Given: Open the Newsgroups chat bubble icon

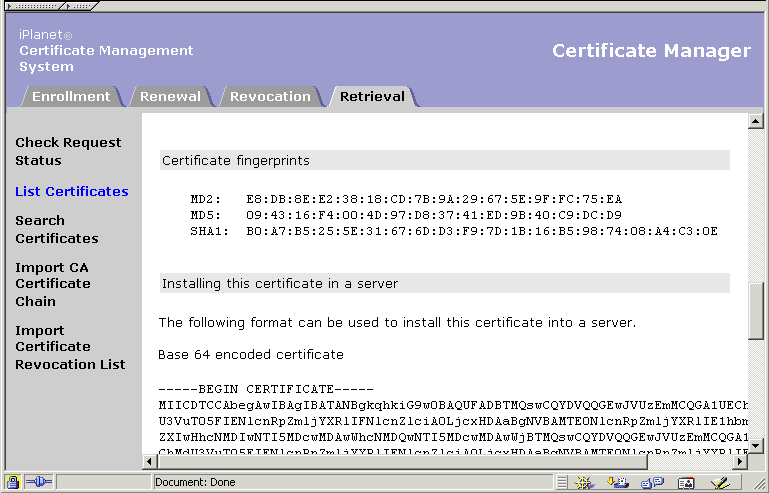Looking at the screenshot, I should [652, 483].
